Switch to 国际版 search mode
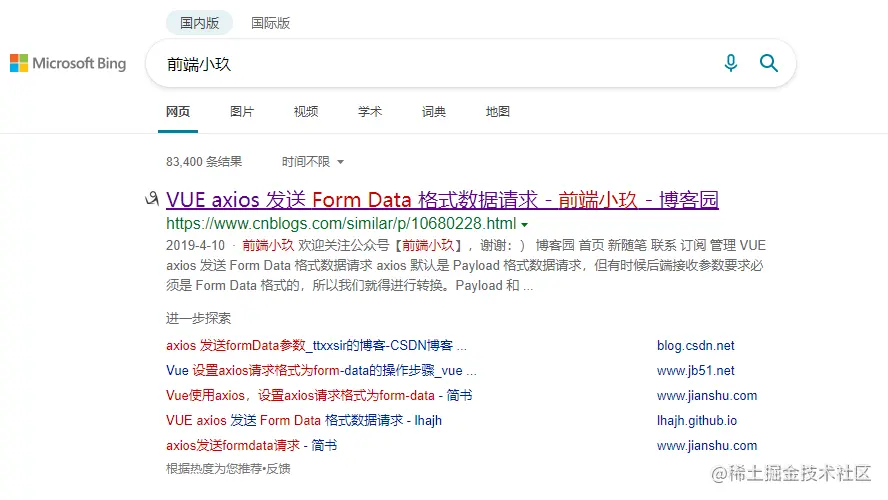 271,23
